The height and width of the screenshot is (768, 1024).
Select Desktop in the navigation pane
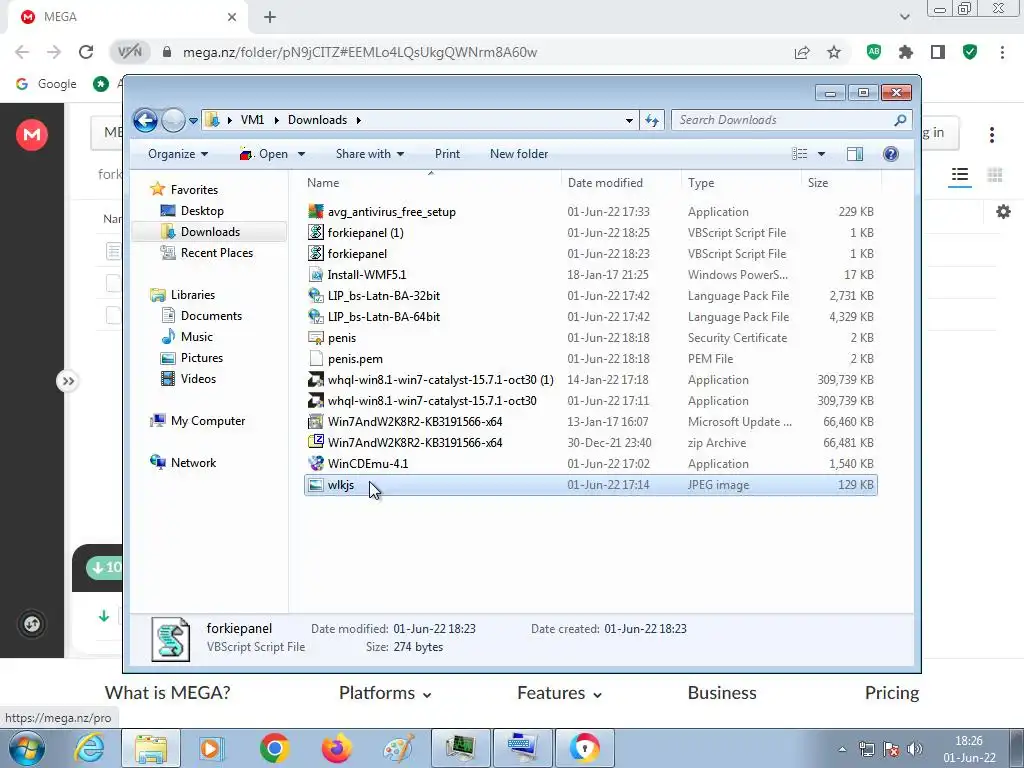tap(202, 211)
